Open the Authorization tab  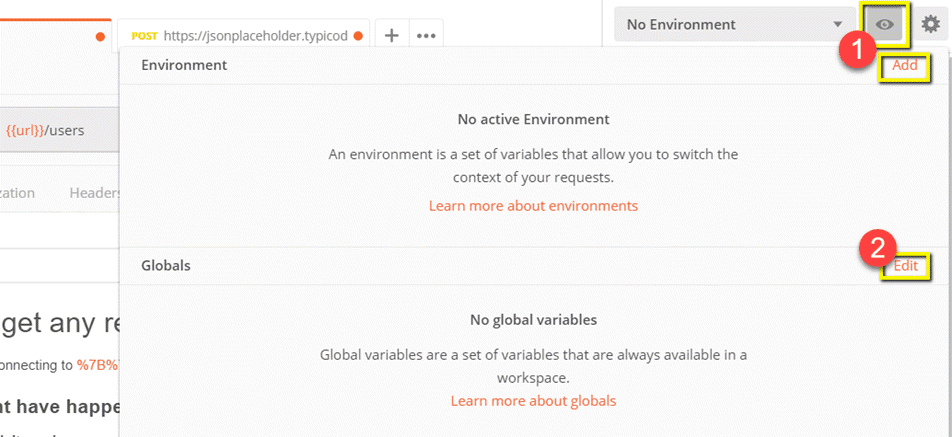[x=18, y=193]
